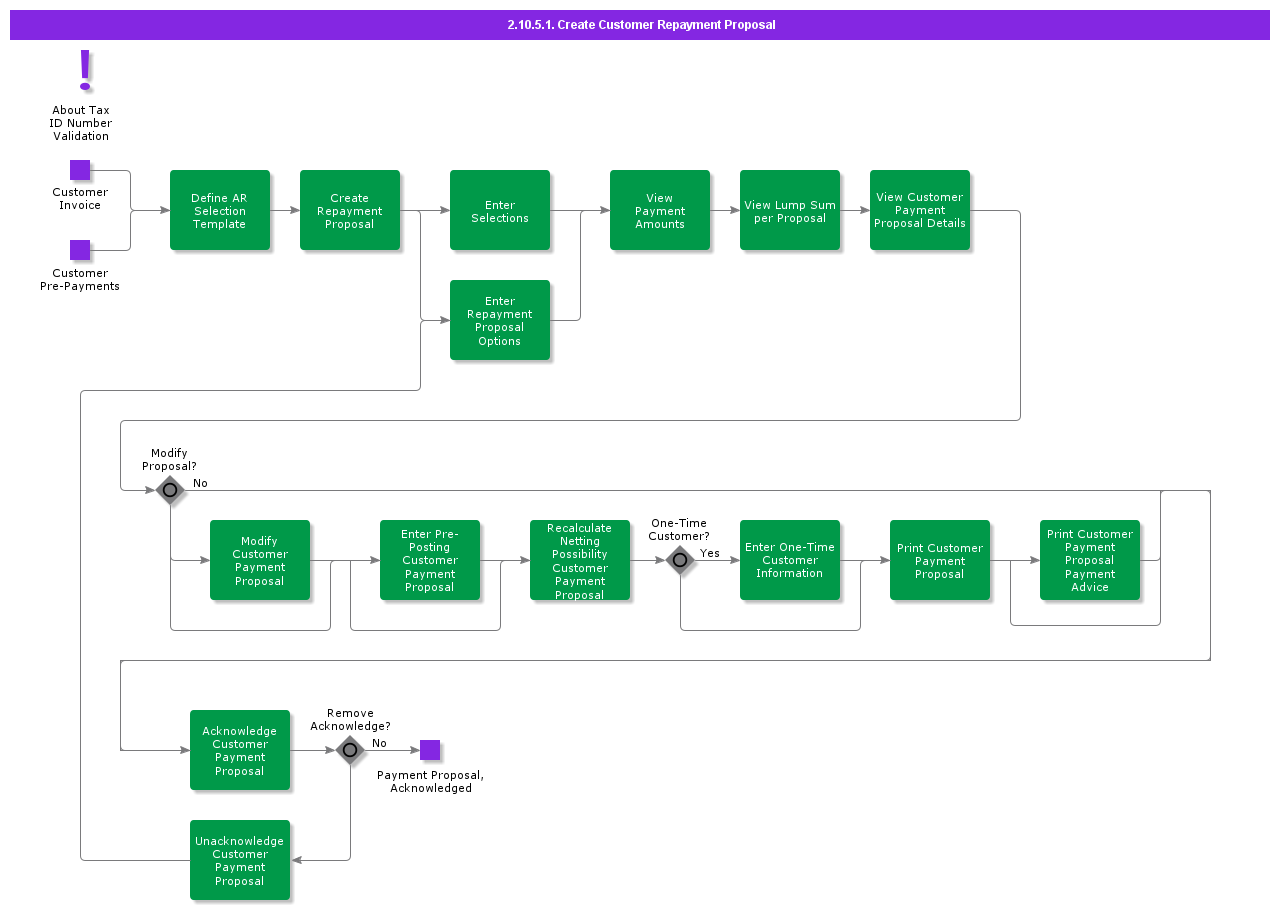
Task: Click the Enter Selections process box
Action: tap(500, 210)
